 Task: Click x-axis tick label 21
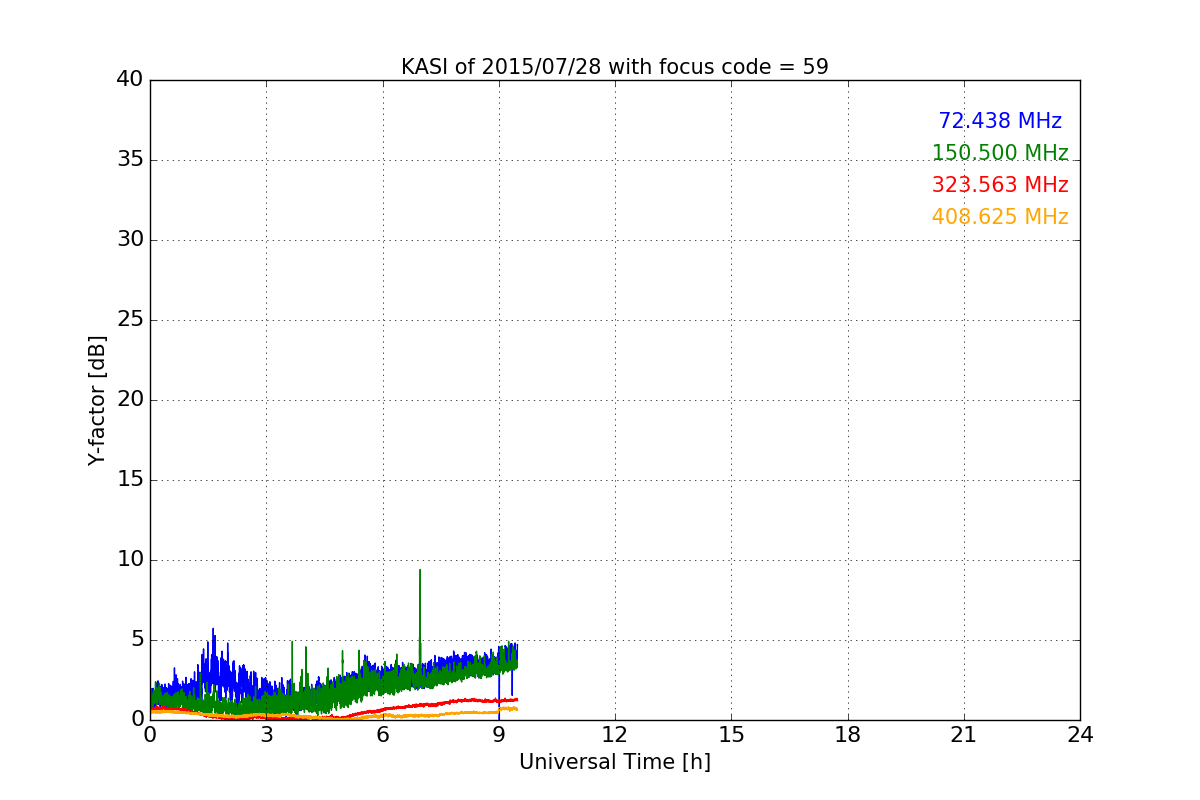[x=964, y=735]
